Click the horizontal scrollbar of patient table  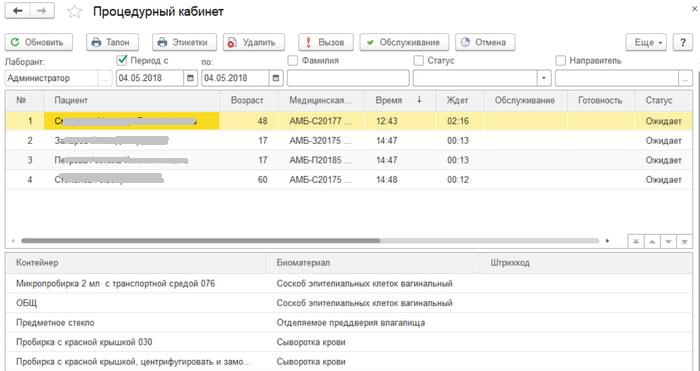310,241
